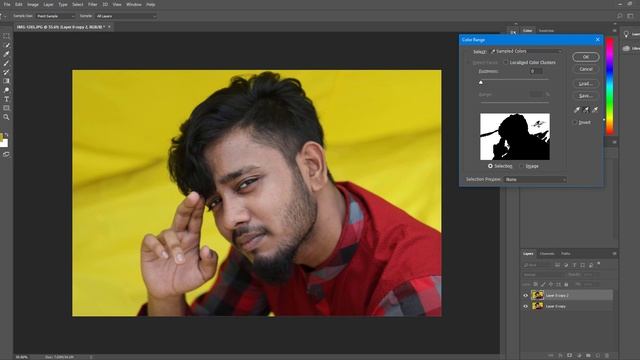Click the hue spectrum strip
Viewport: 640px width, 360px height.
(610, 86)
